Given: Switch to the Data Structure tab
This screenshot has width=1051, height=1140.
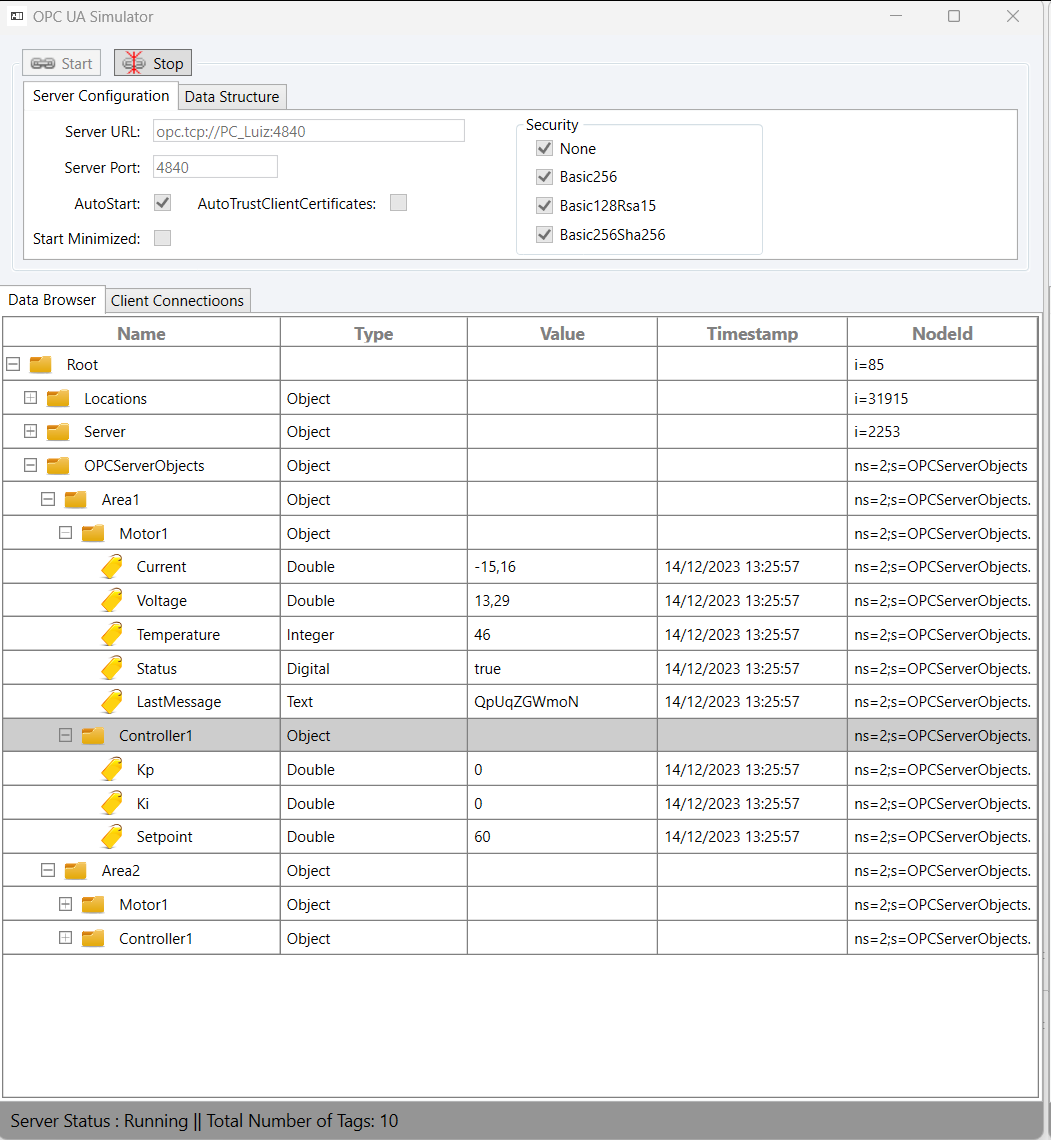Looking at the screenshot, I should coord(232,97).
